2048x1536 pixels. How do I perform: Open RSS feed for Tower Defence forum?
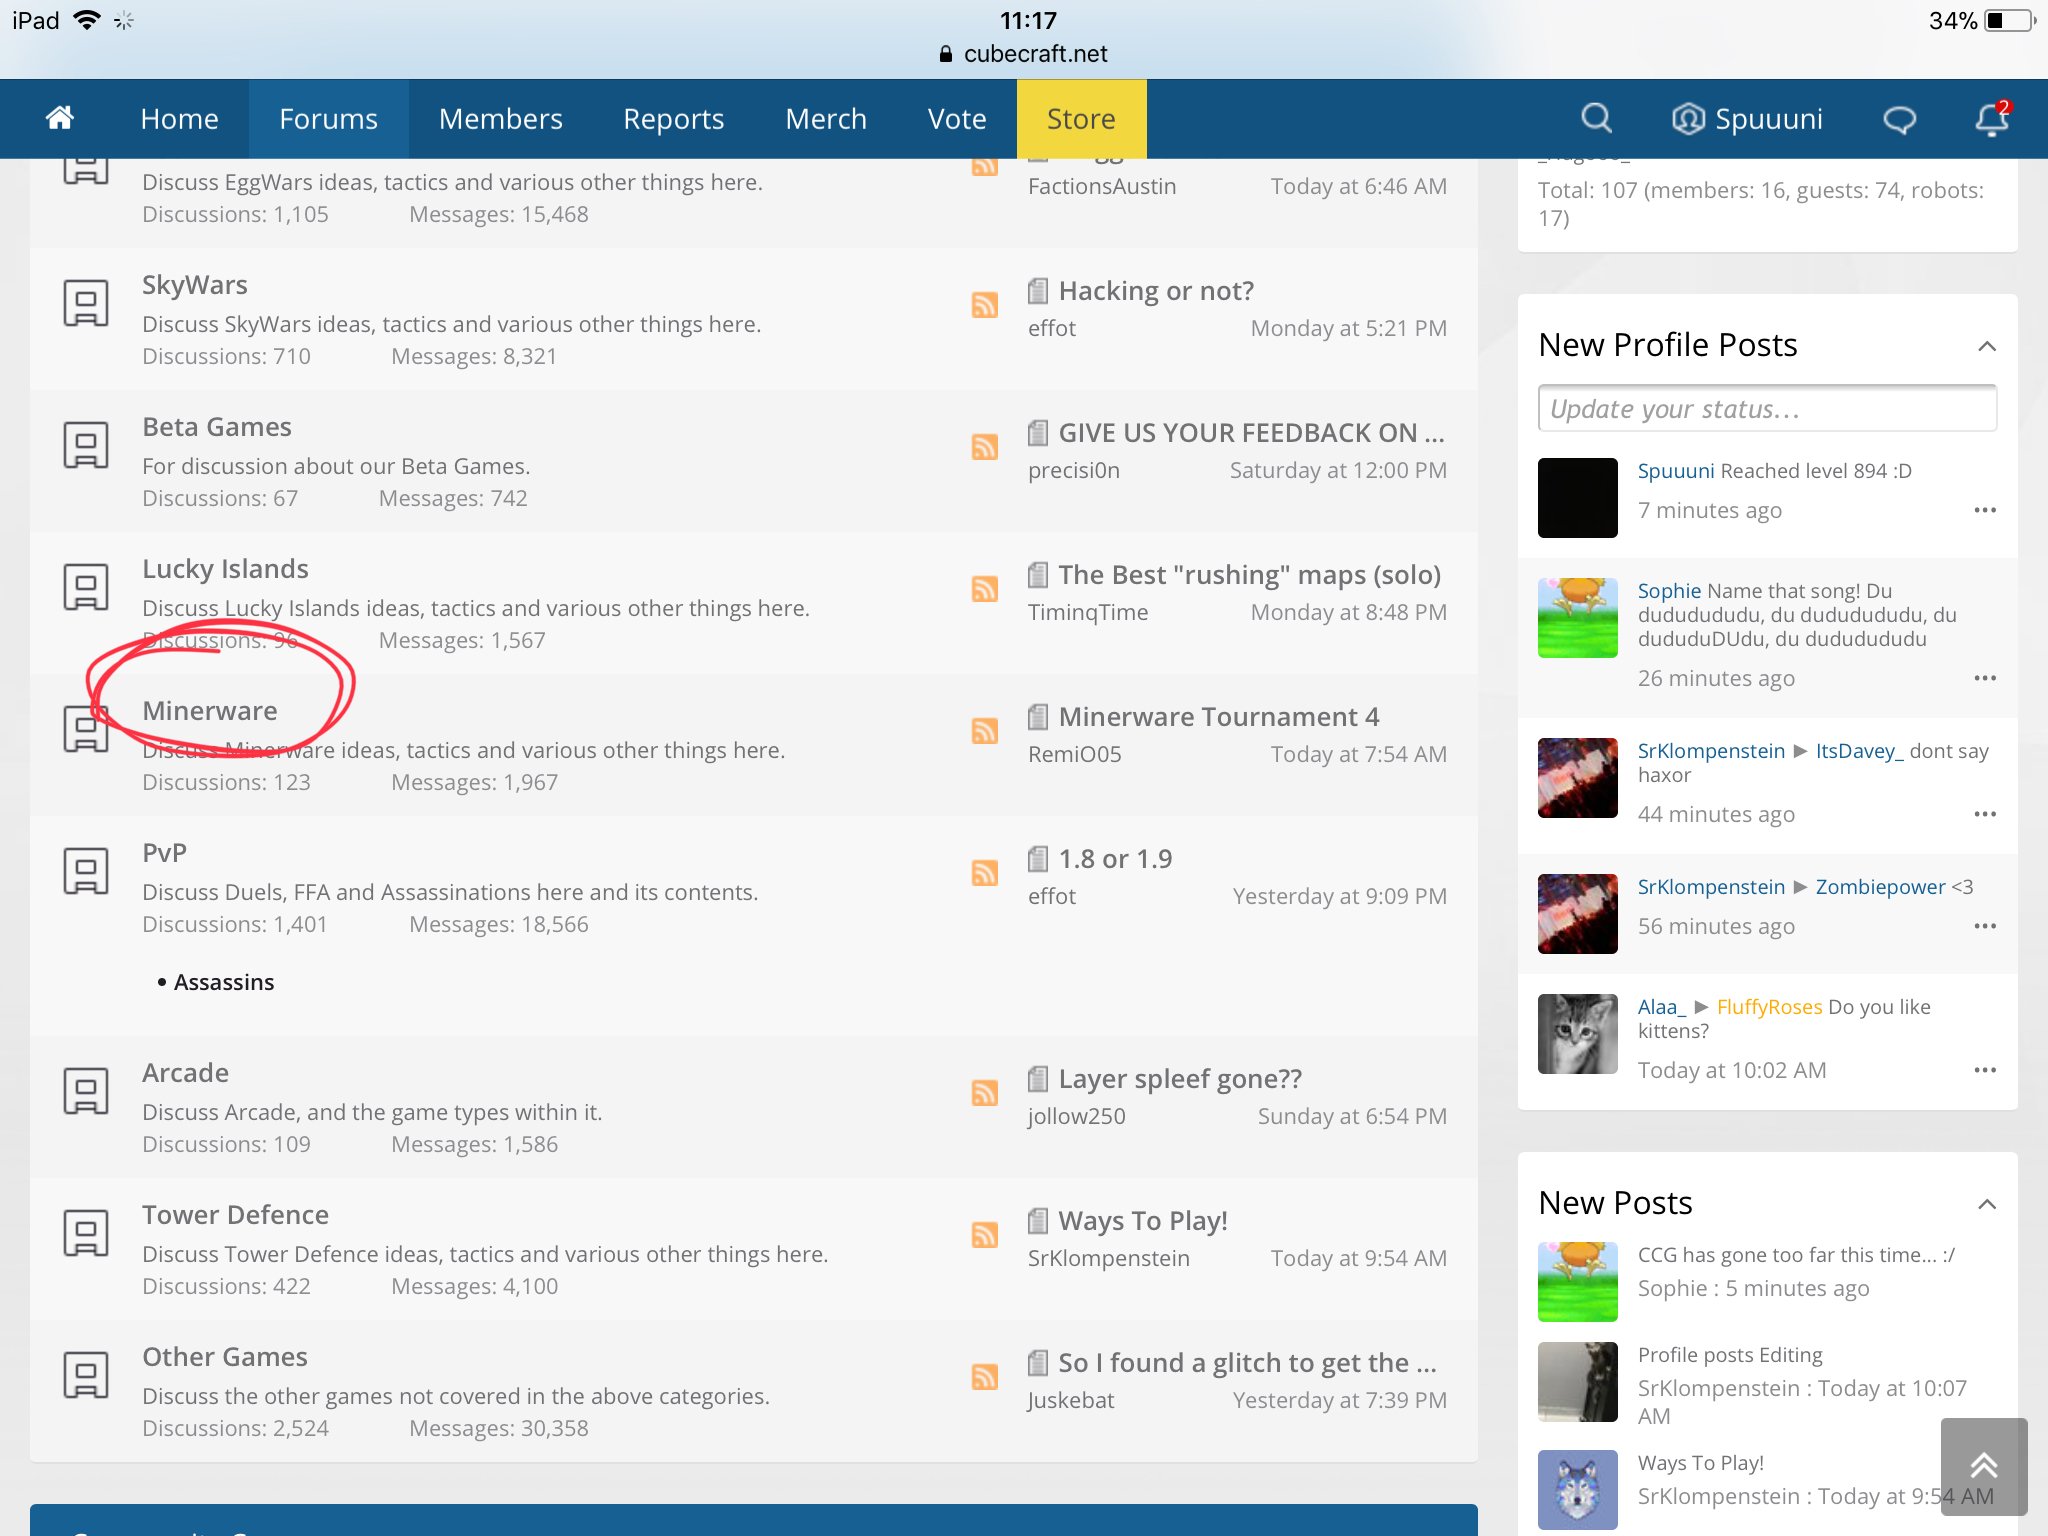(985, 1234)
